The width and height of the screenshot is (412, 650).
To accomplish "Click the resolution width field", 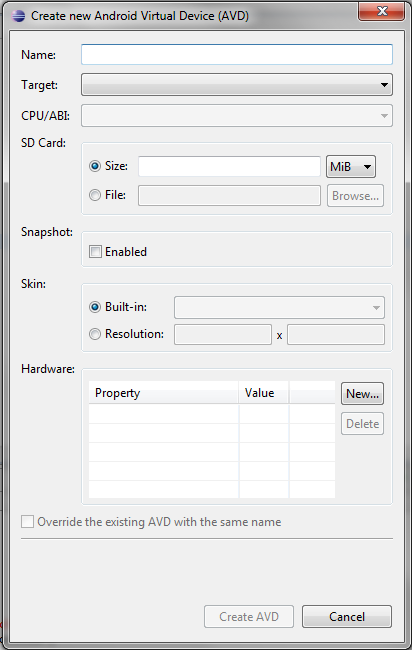I will coord(223,335).
